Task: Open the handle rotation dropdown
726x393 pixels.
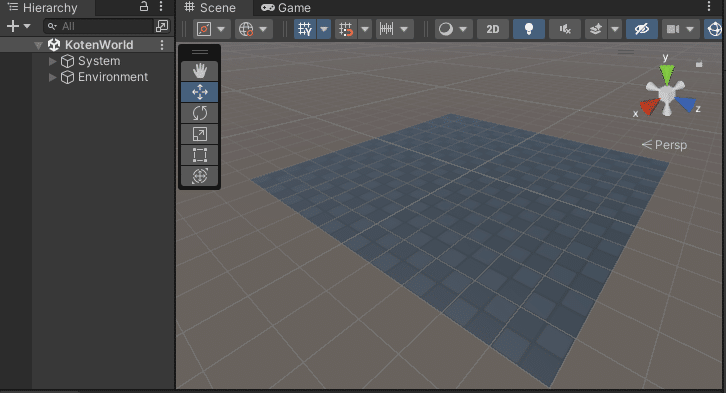Action: (263, 29)
